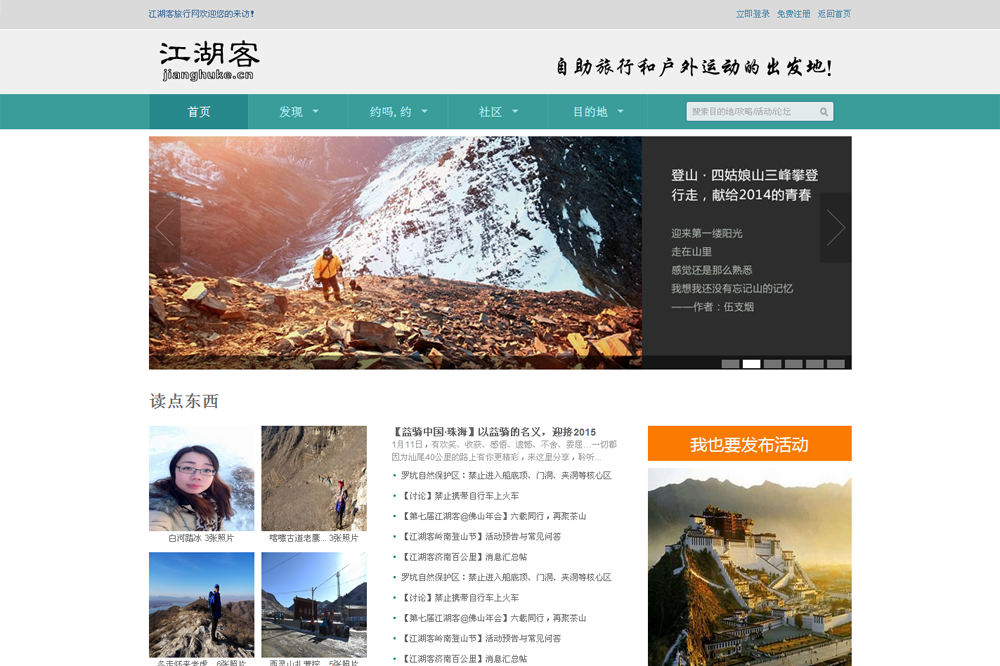Viewport: 1000px width, 666px height.
Task: Select the last carousel indicator dot
Action: point(835,364)
